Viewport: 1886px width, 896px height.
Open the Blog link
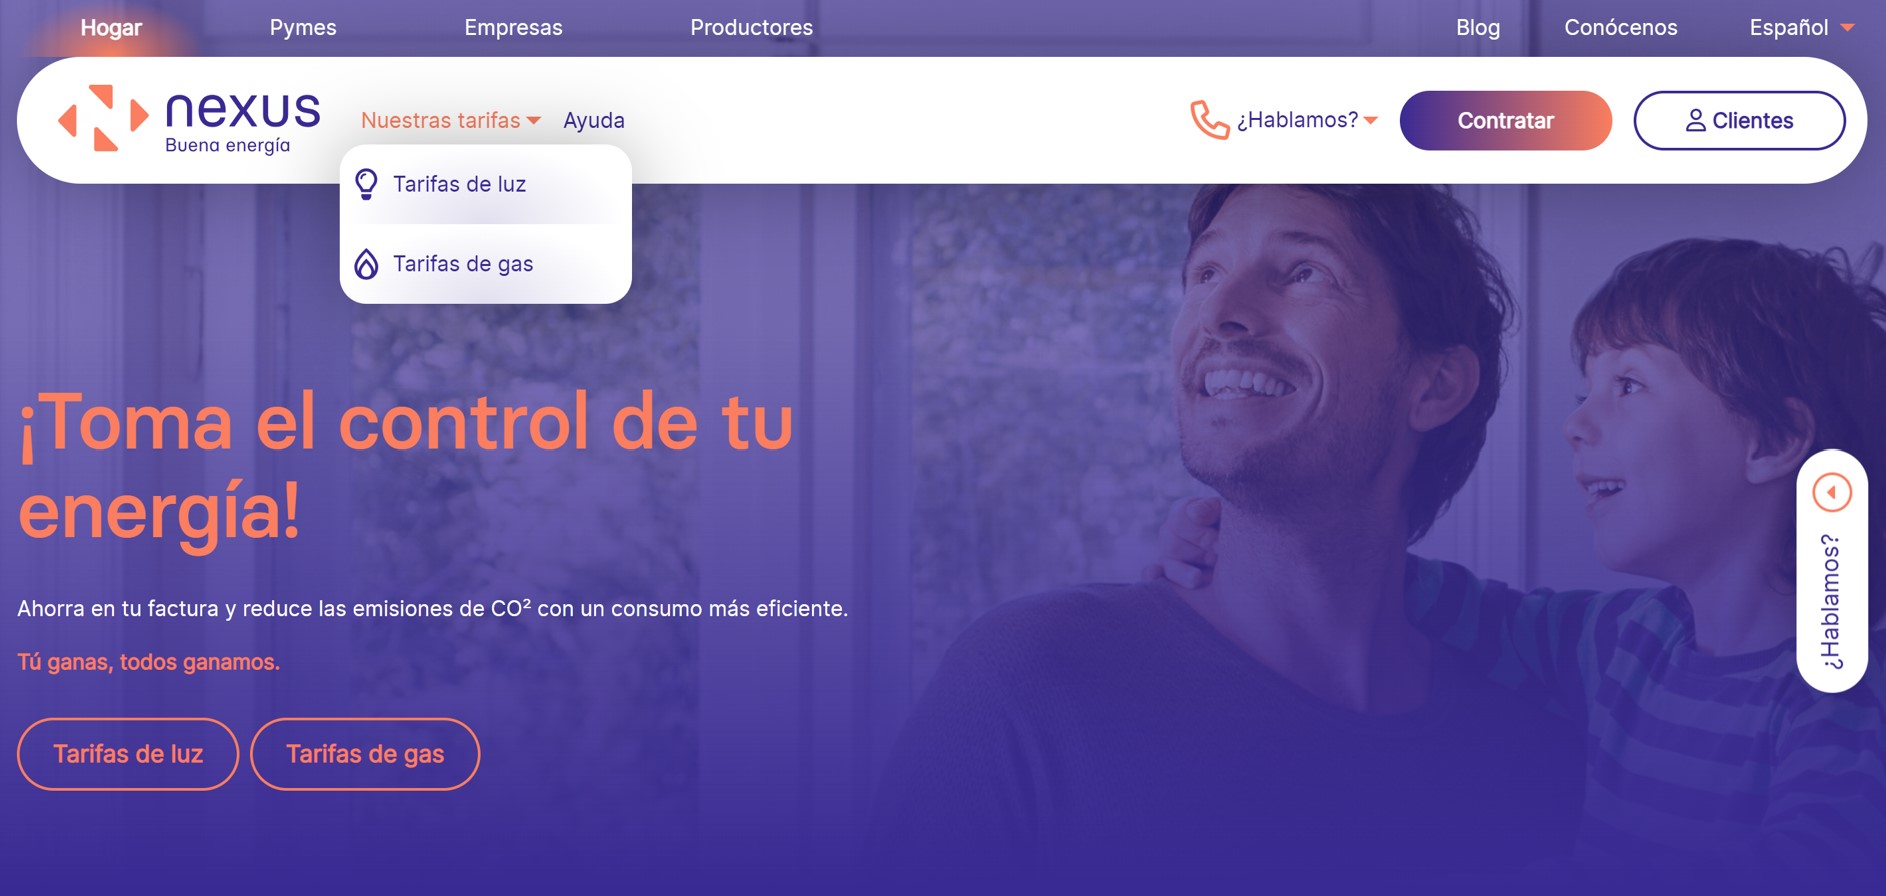tap(1478, 28)
